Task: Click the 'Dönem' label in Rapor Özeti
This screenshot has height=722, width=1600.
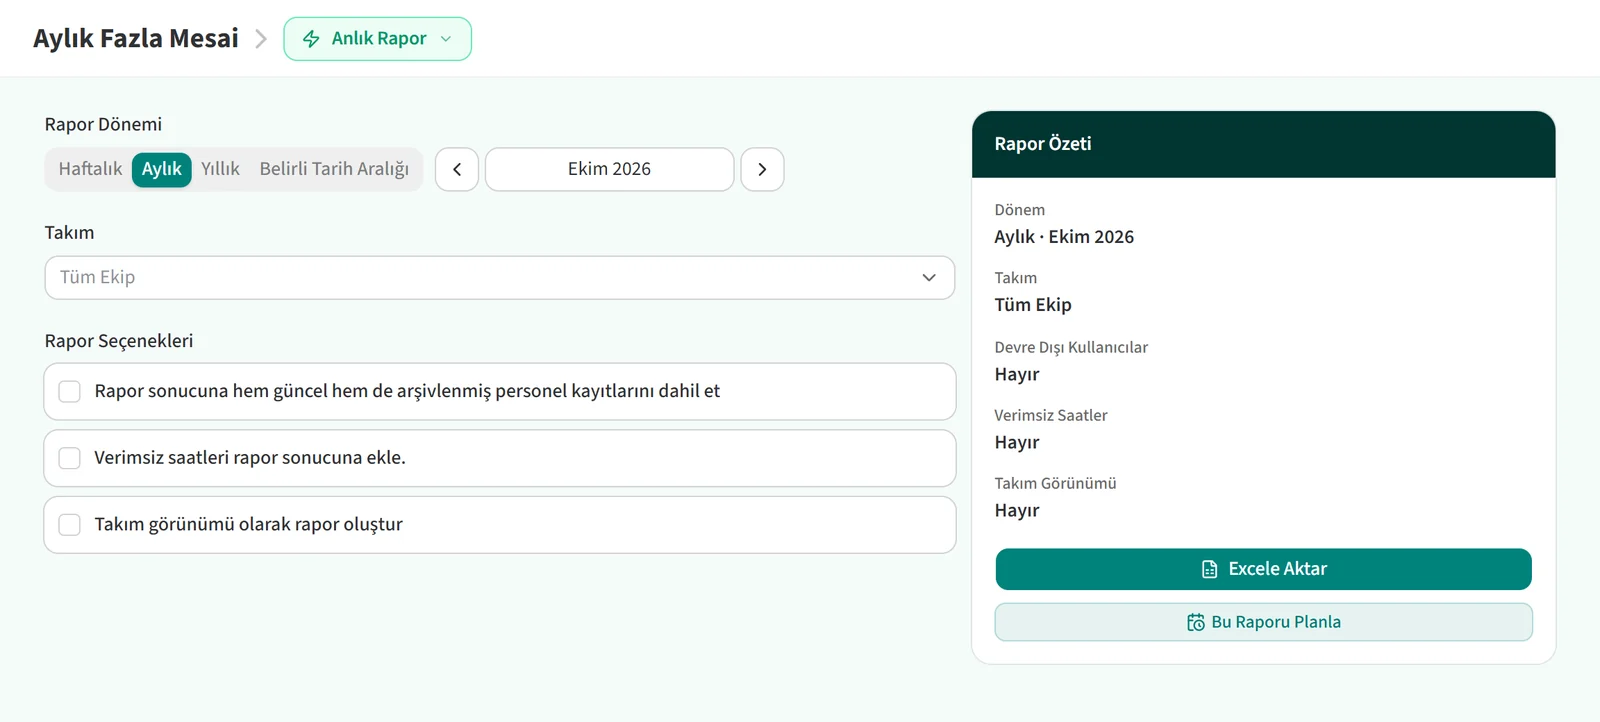Action: click(1020, 210)
